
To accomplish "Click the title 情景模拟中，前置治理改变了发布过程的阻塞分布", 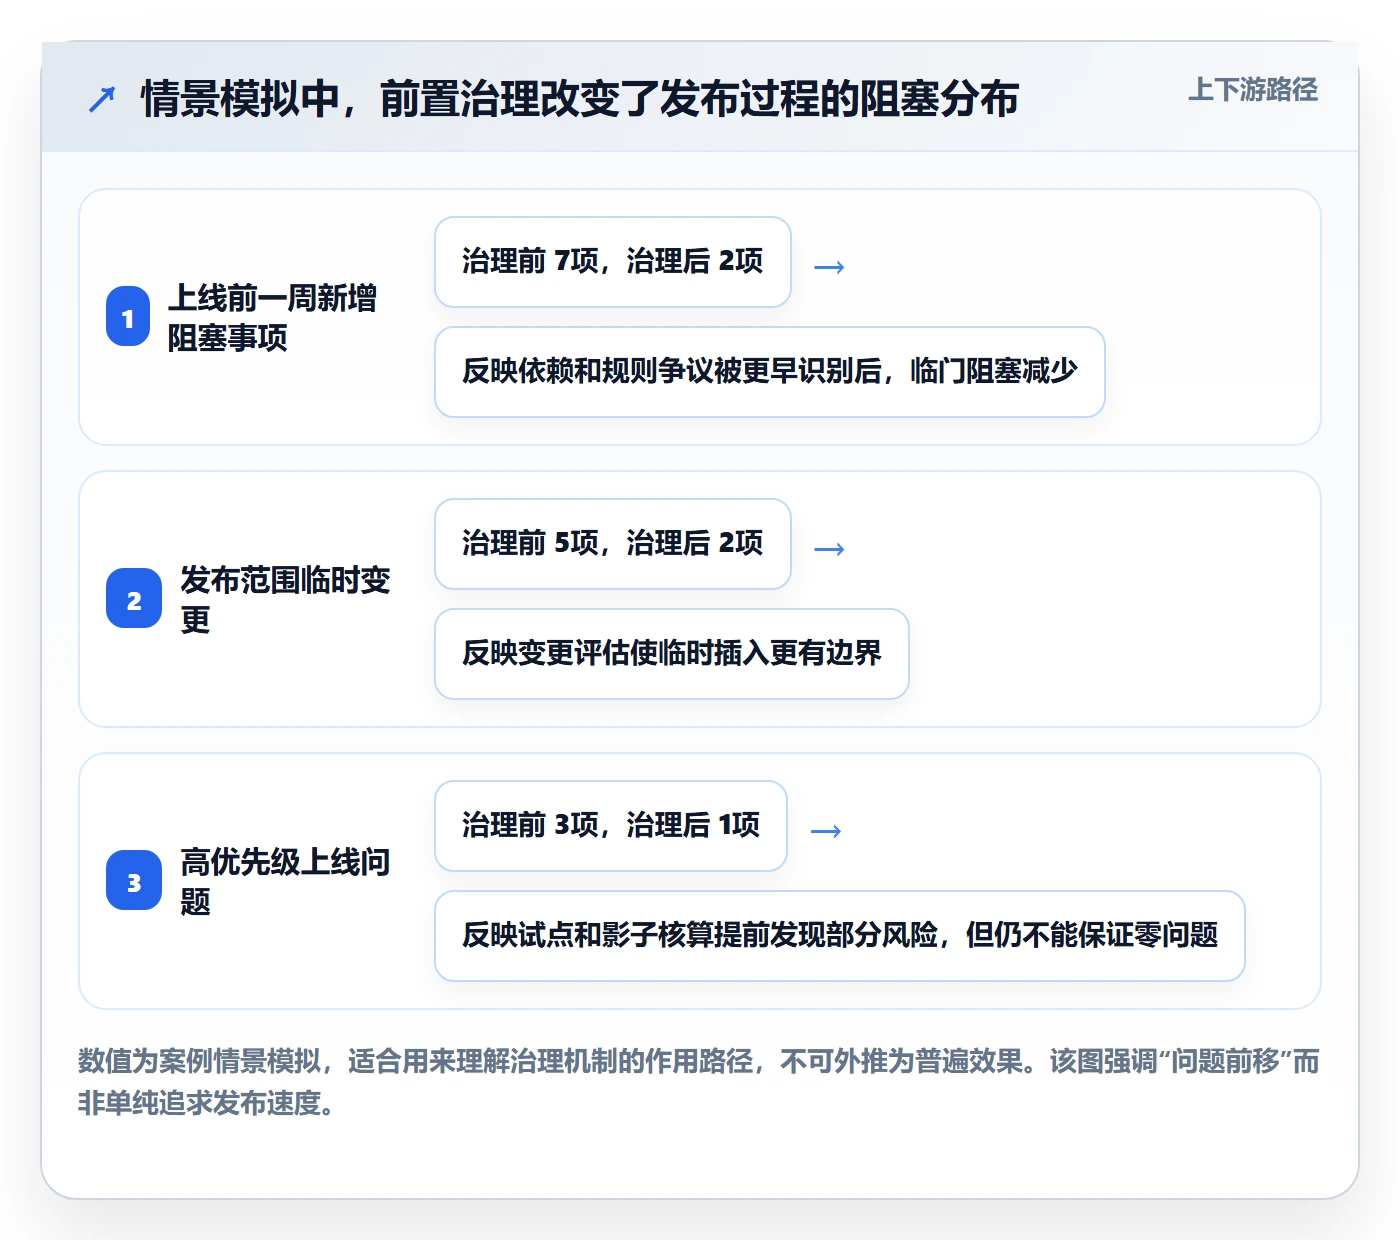I will [x=580, y=99].
